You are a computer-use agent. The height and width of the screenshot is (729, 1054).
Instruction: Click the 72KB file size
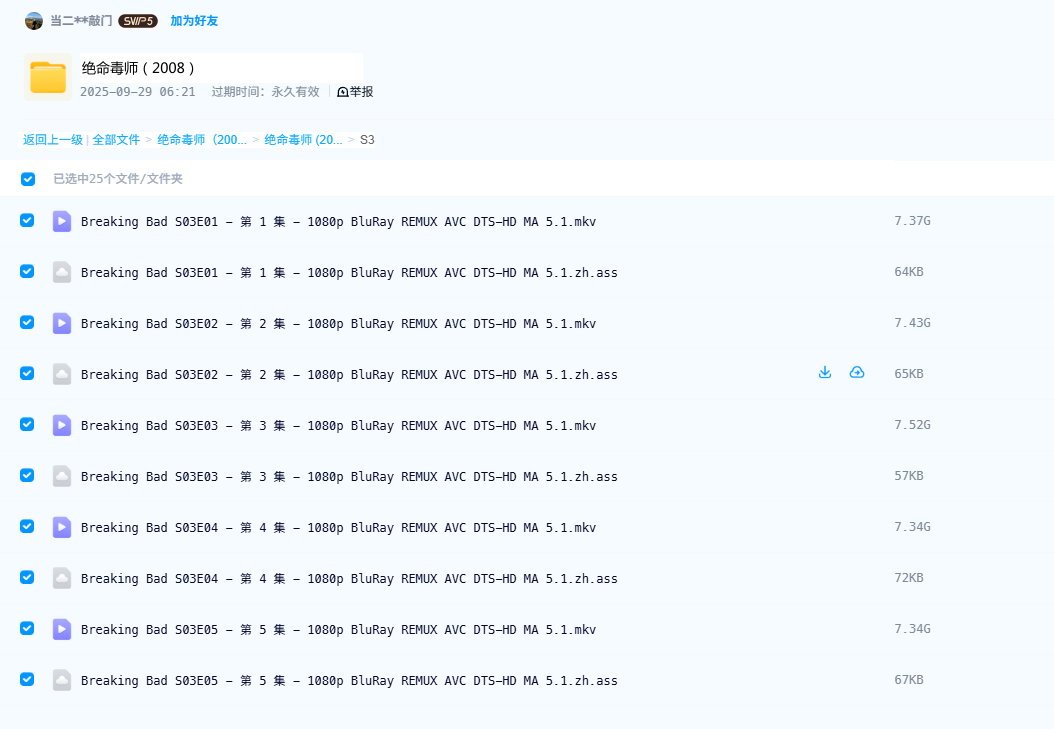[x=909, y=578]
